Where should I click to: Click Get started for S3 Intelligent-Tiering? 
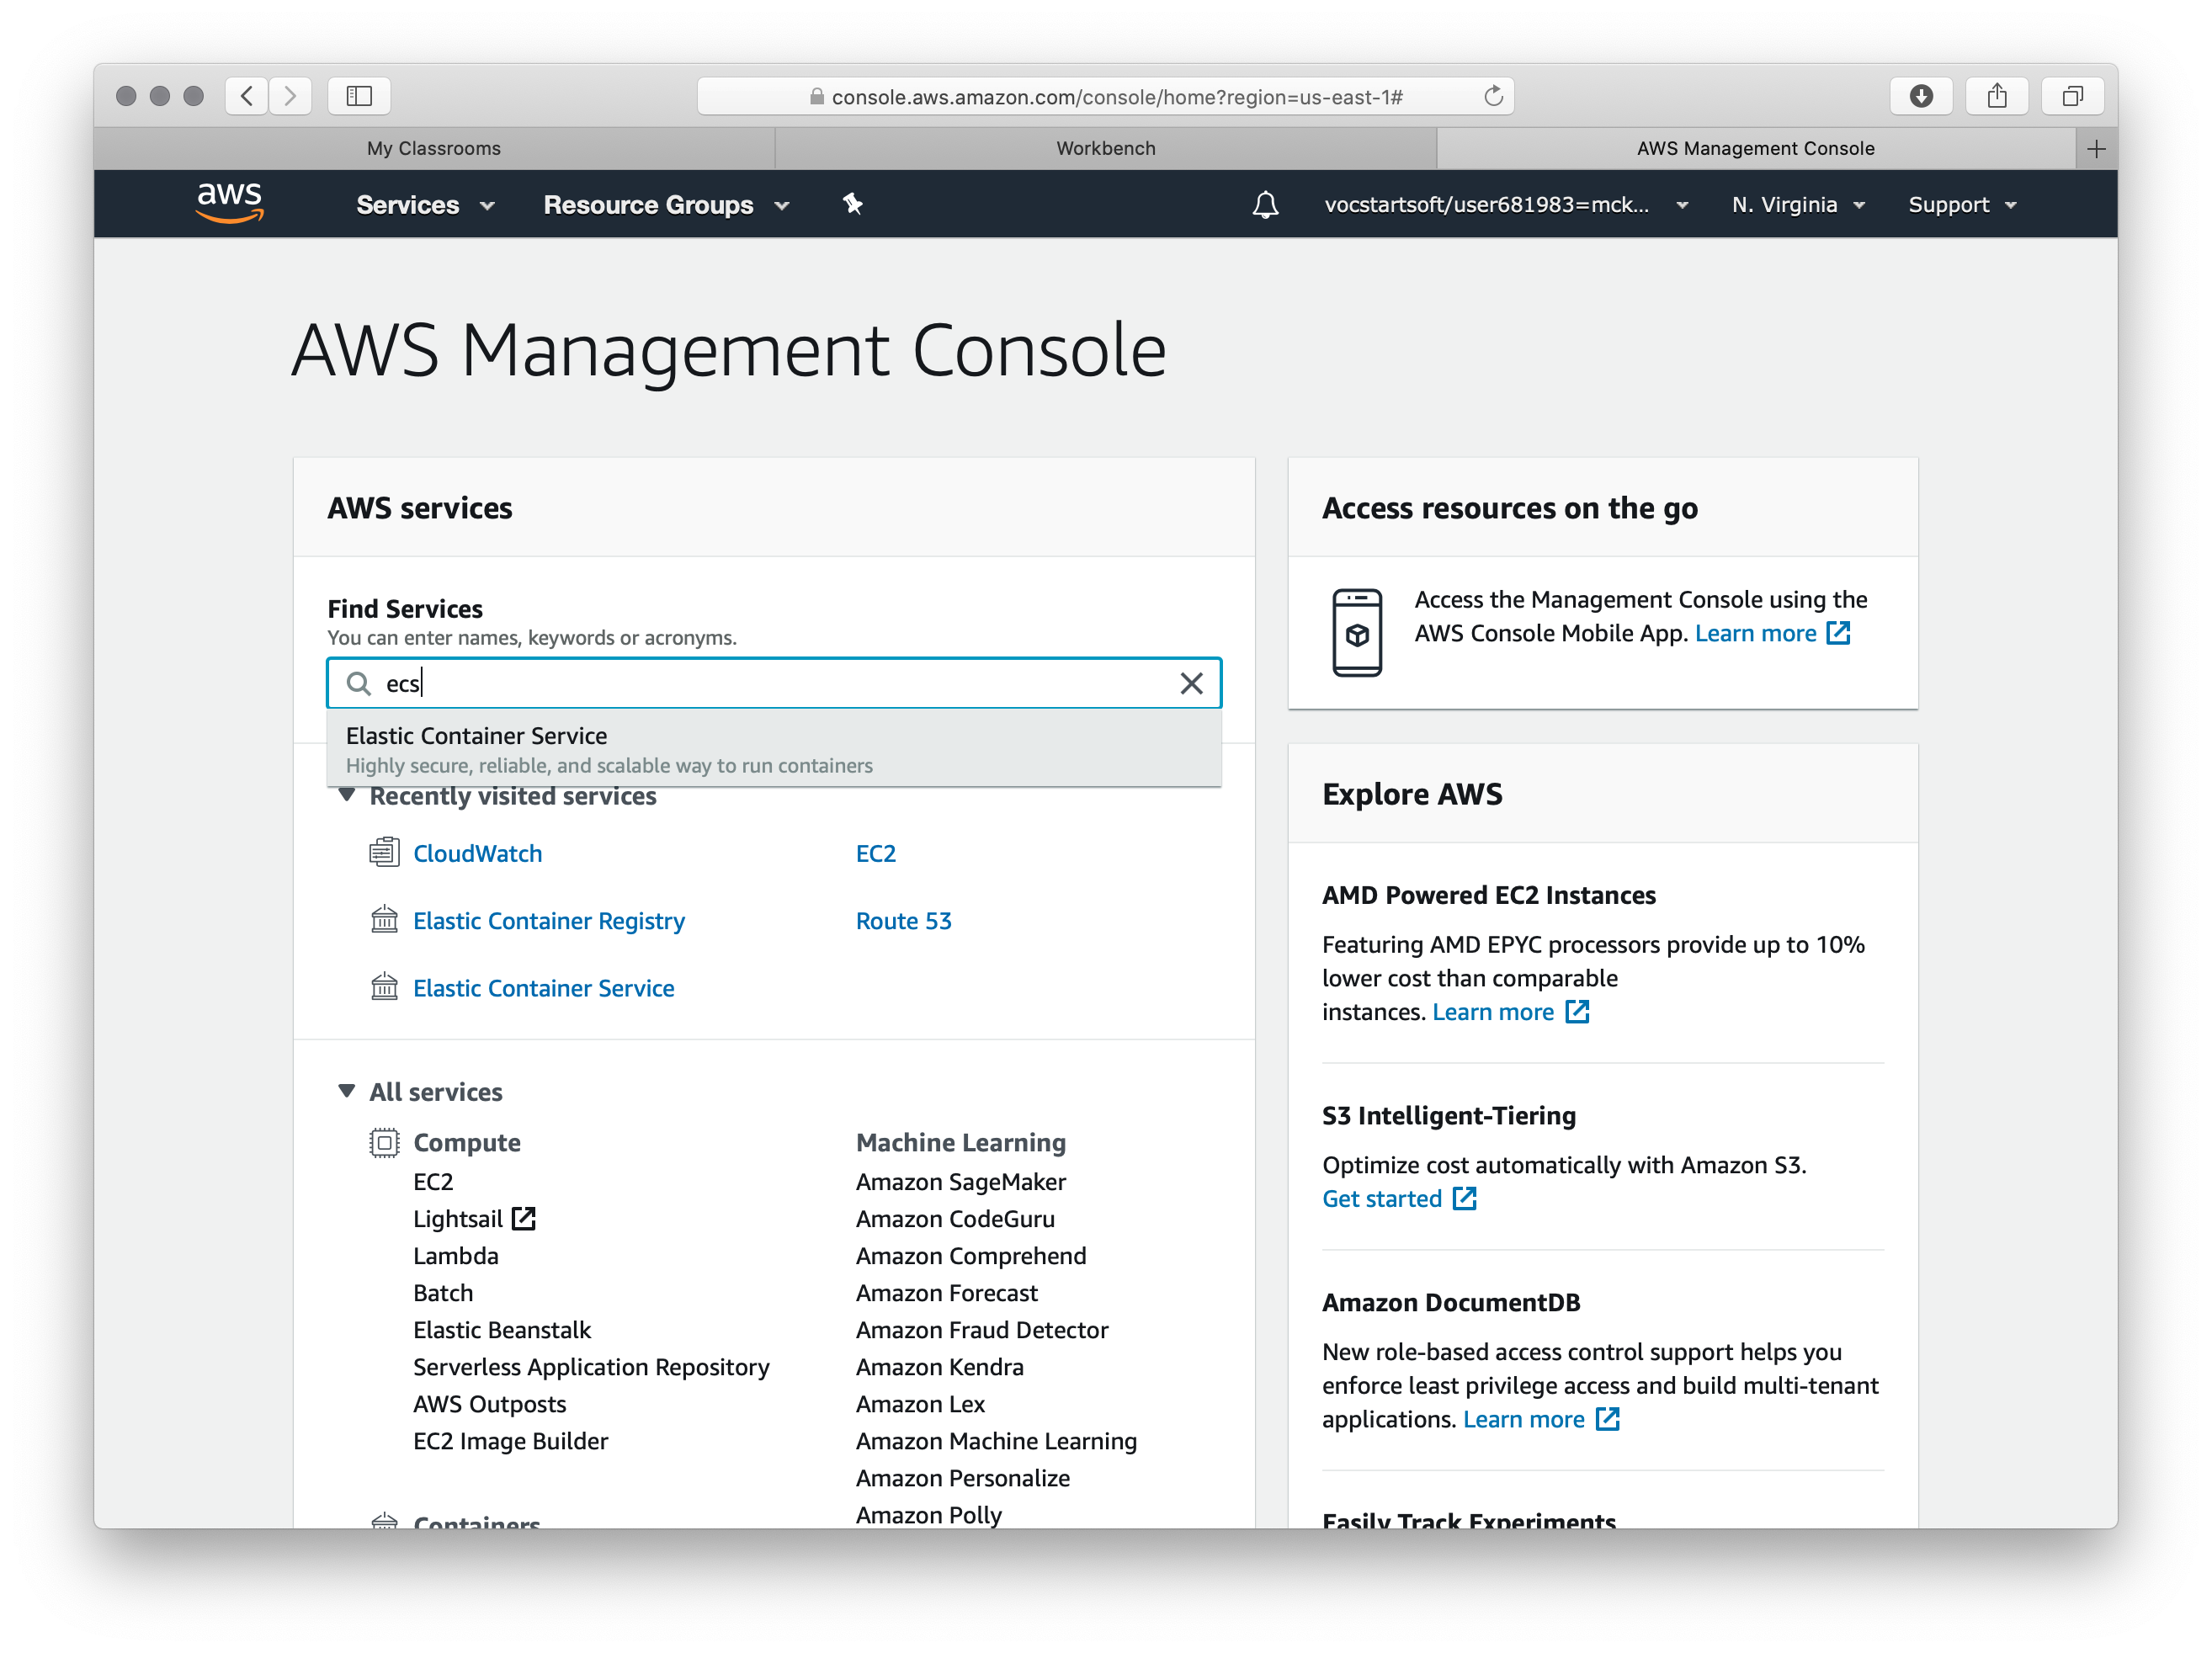(1382, 1198)
